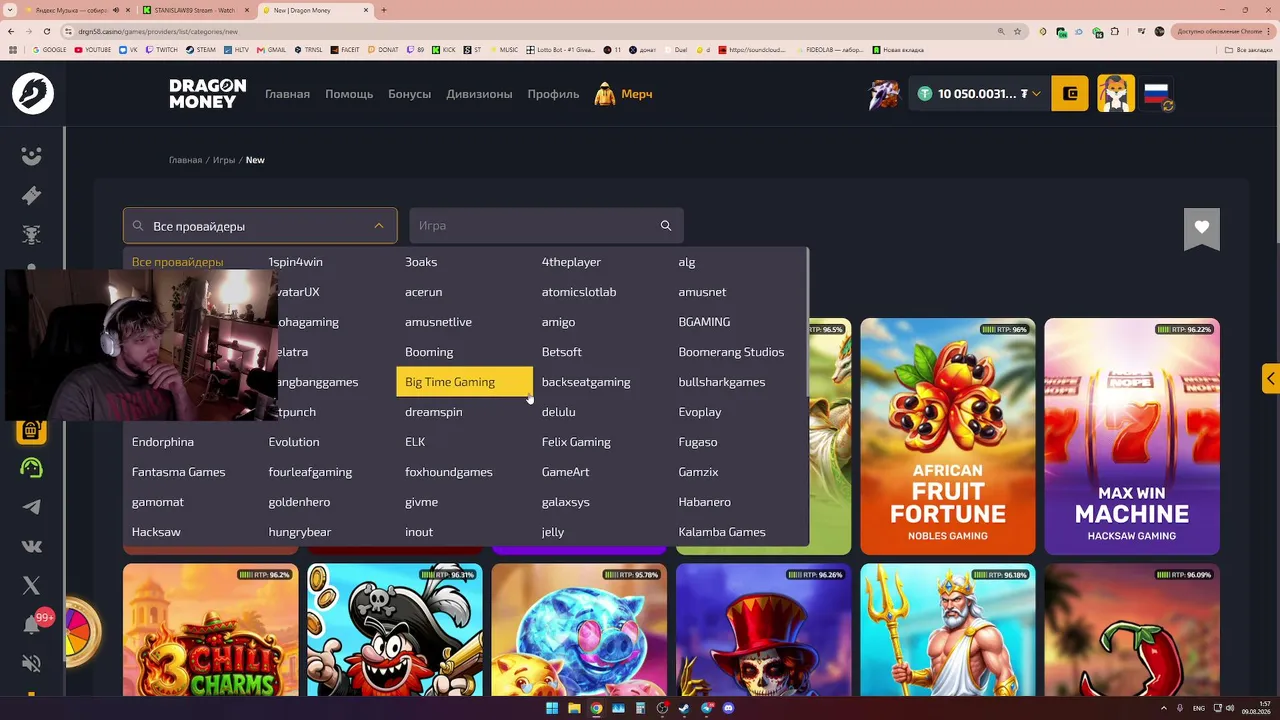The height and width of the screenshot is (720, 1280).
Task: Open the fox profile avatar
Action: coord(1116,94)
